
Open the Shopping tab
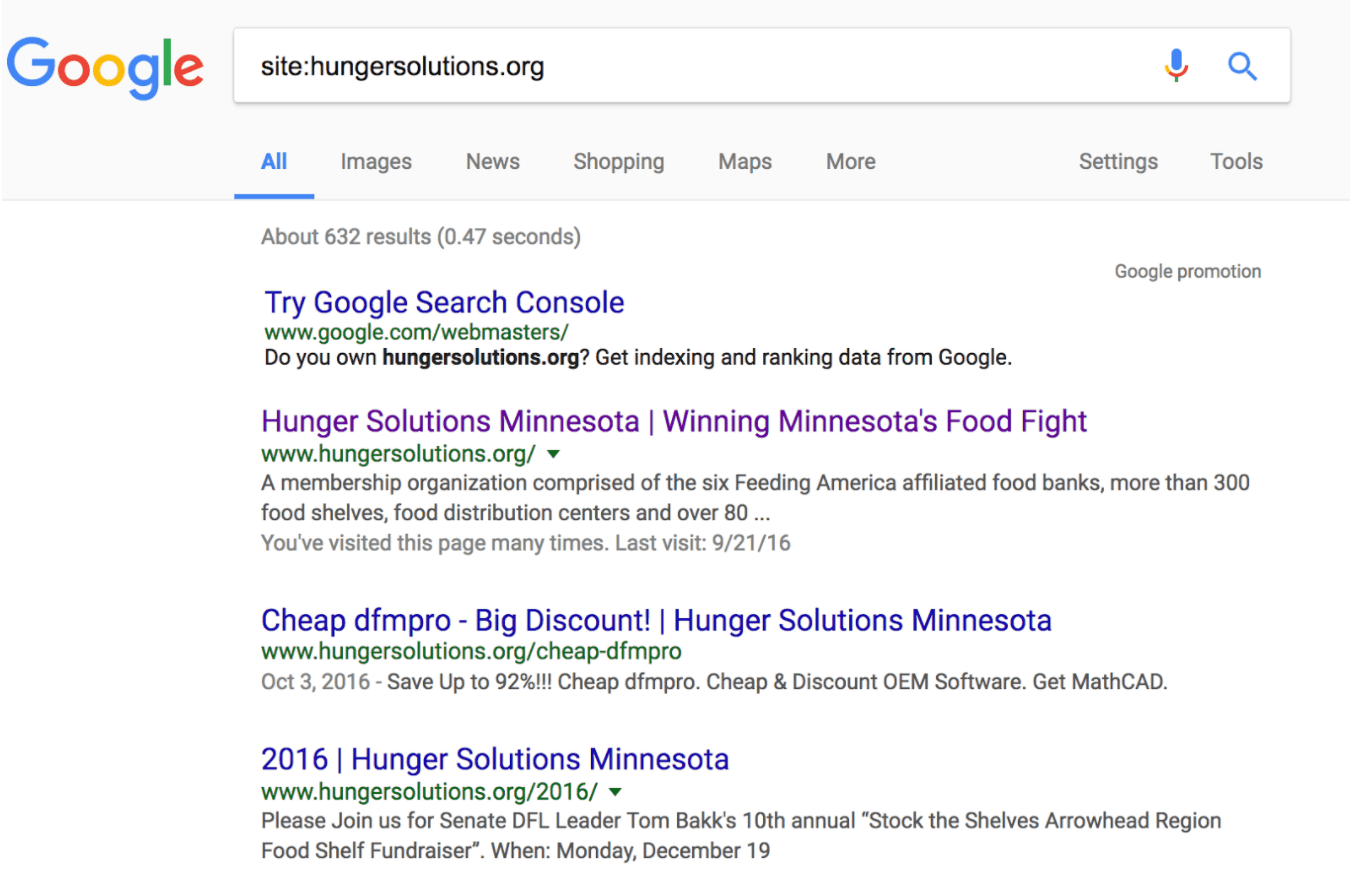618,162
